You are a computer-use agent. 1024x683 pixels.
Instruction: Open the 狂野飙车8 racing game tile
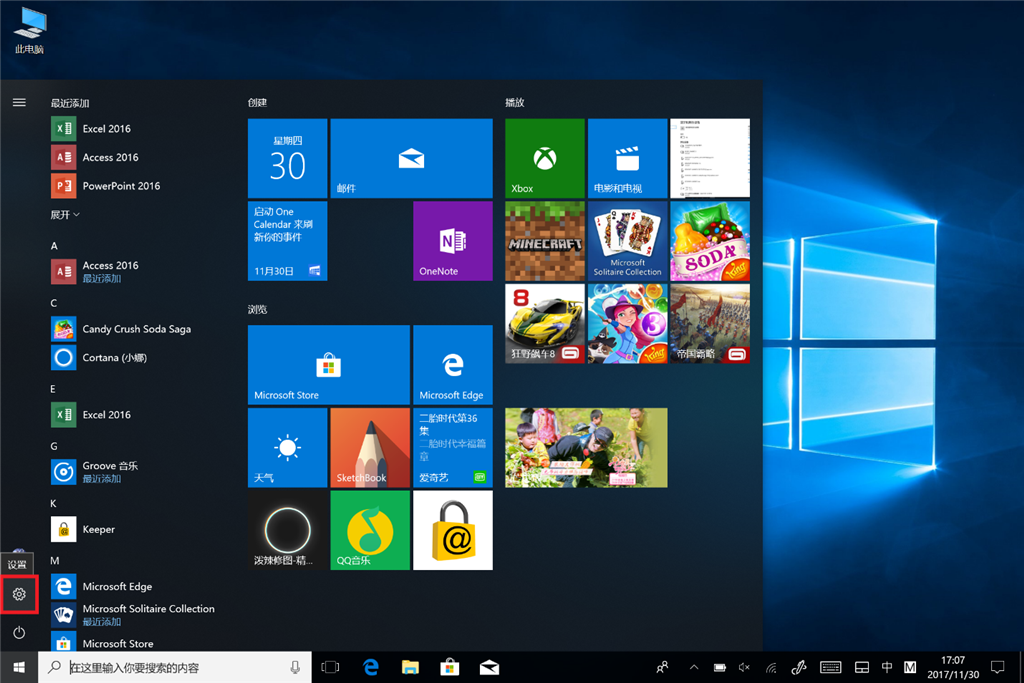tap(545, 323)
